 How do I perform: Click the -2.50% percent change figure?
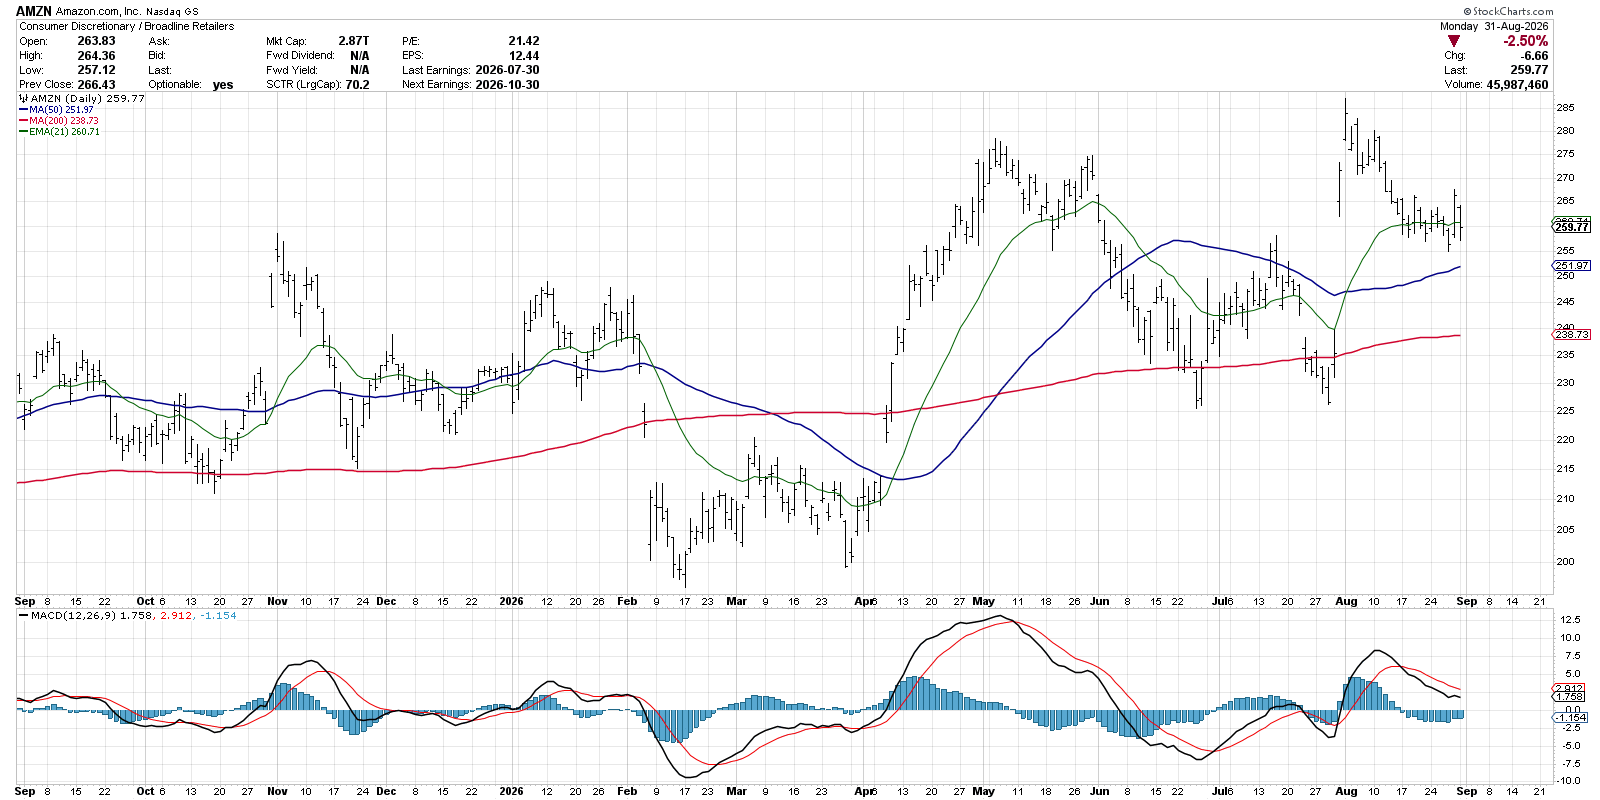[1526, 41]
